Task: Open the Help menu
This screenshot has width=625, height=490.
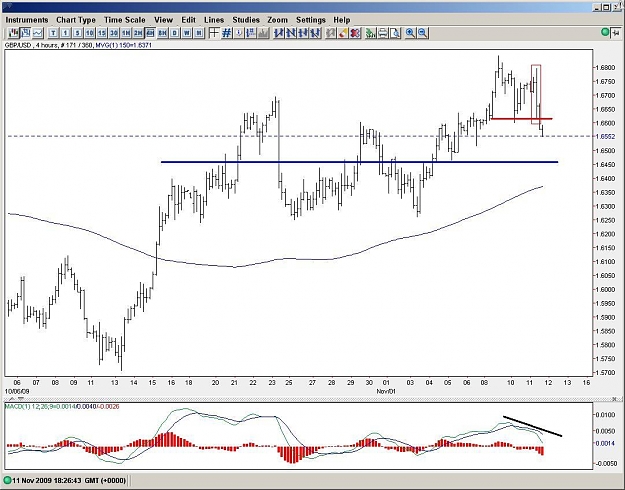Action: 342,20
